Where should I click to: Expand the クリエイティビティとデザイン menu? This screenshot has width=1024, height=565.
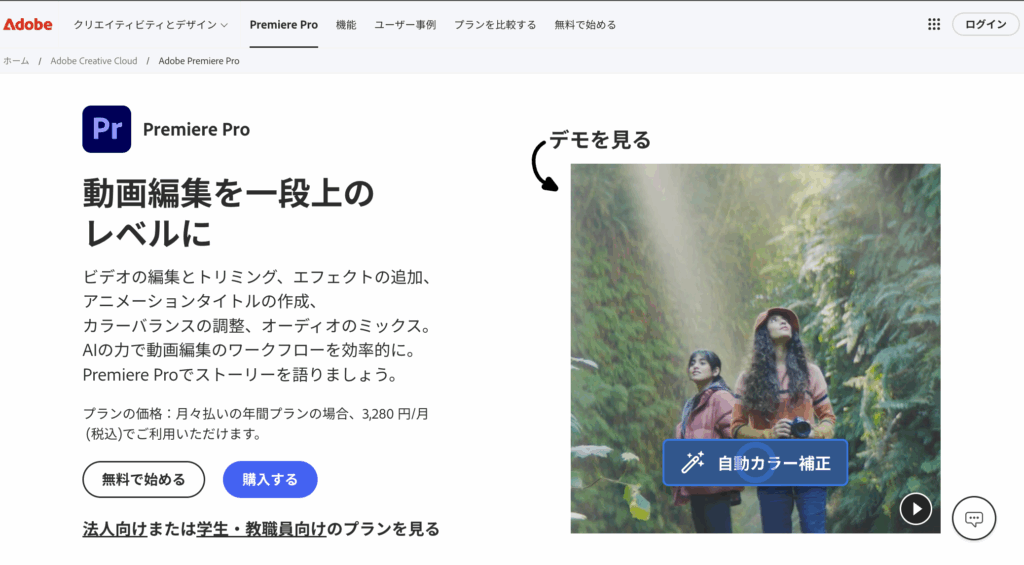[151, 25]
